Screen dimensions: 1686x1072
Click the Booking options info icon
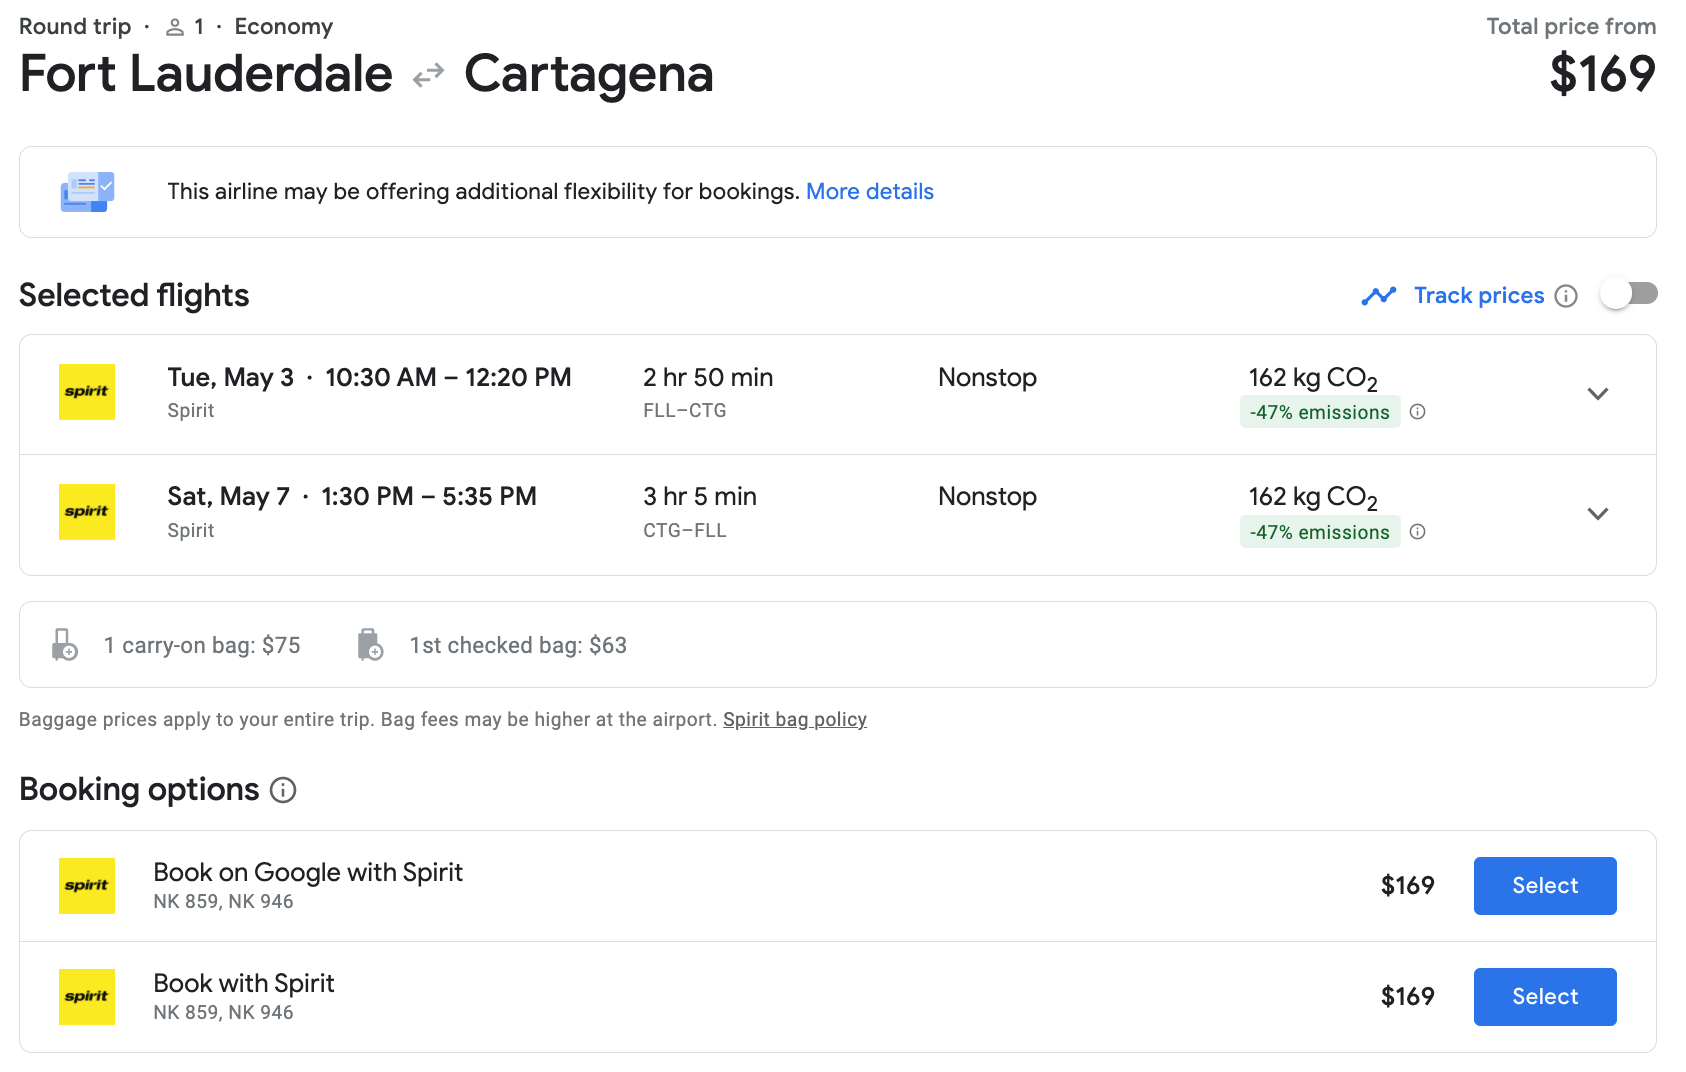[283, 791]
